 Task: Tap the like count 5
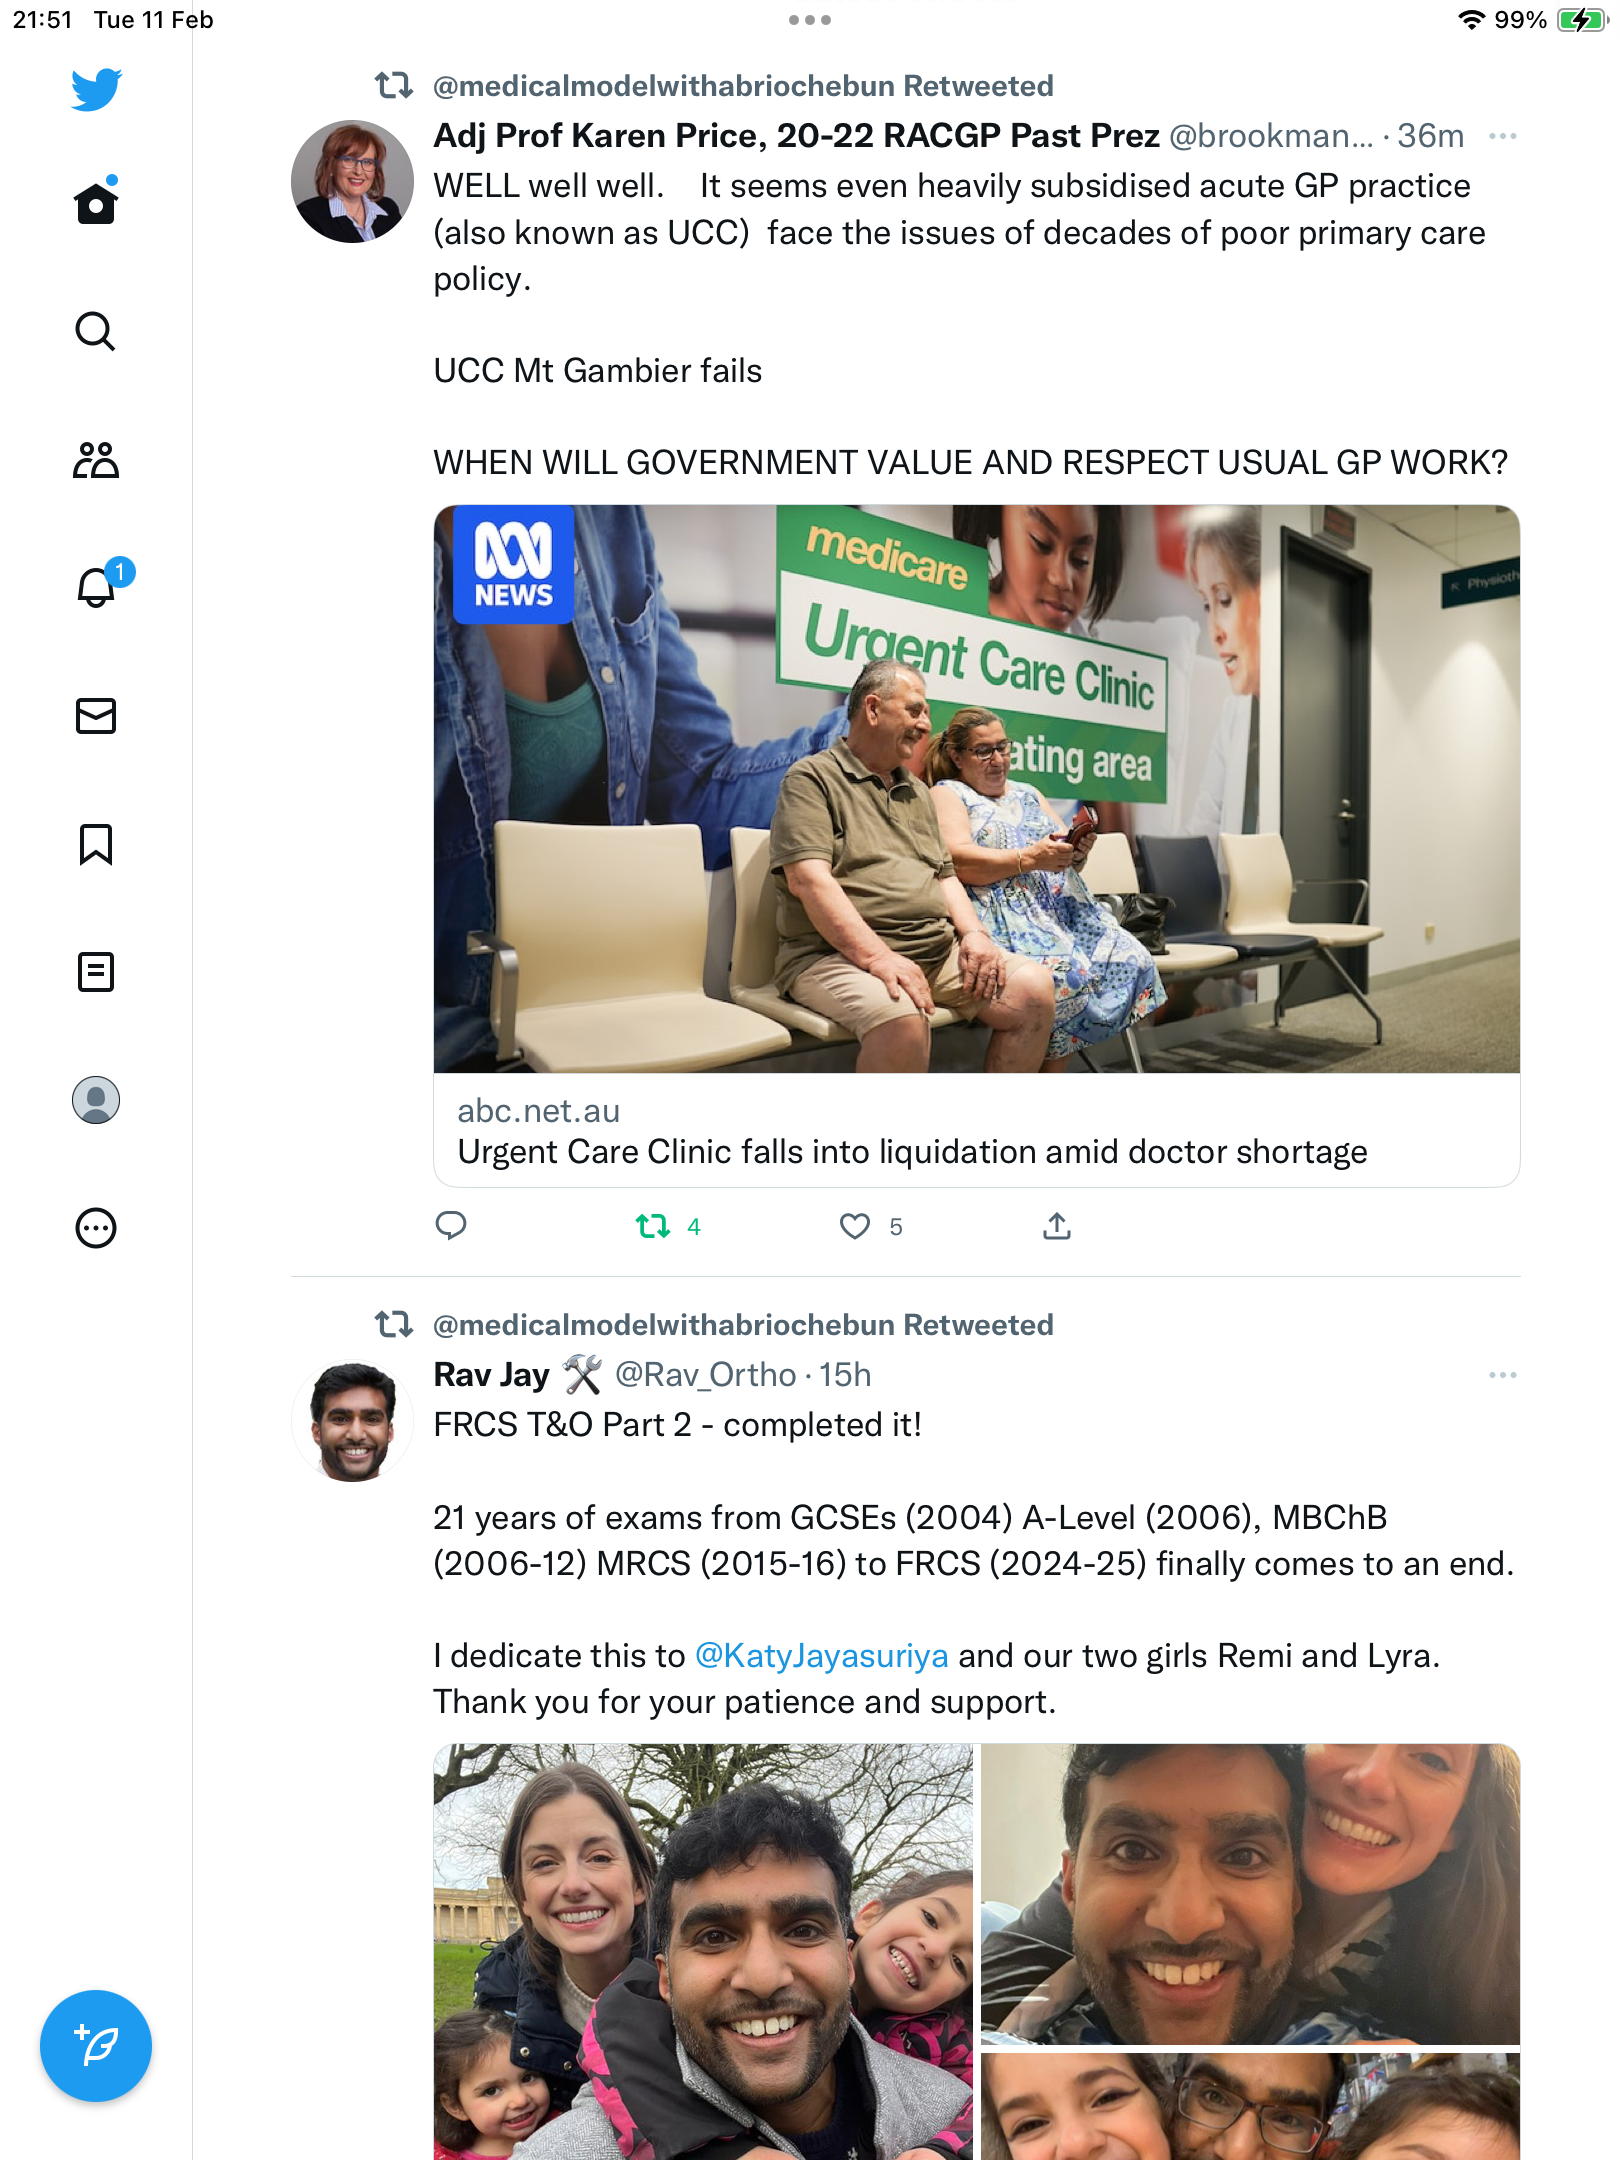pos(896,1227)
